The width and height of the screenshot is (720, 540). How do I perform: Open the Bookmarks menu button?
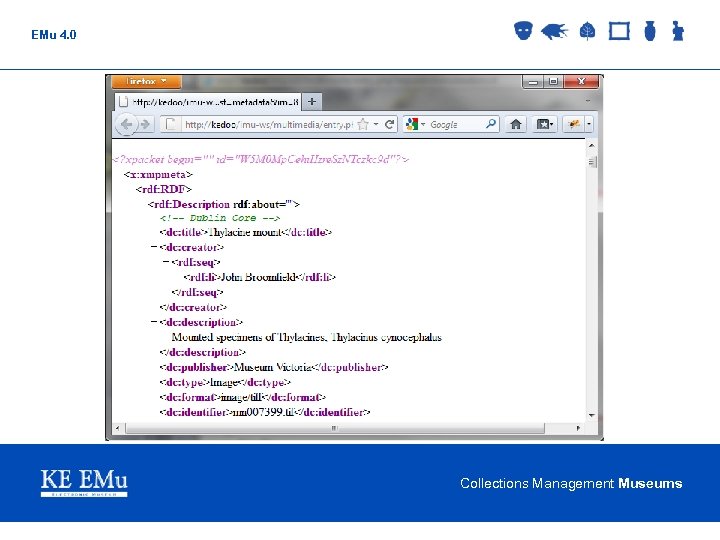coord(545,124)
